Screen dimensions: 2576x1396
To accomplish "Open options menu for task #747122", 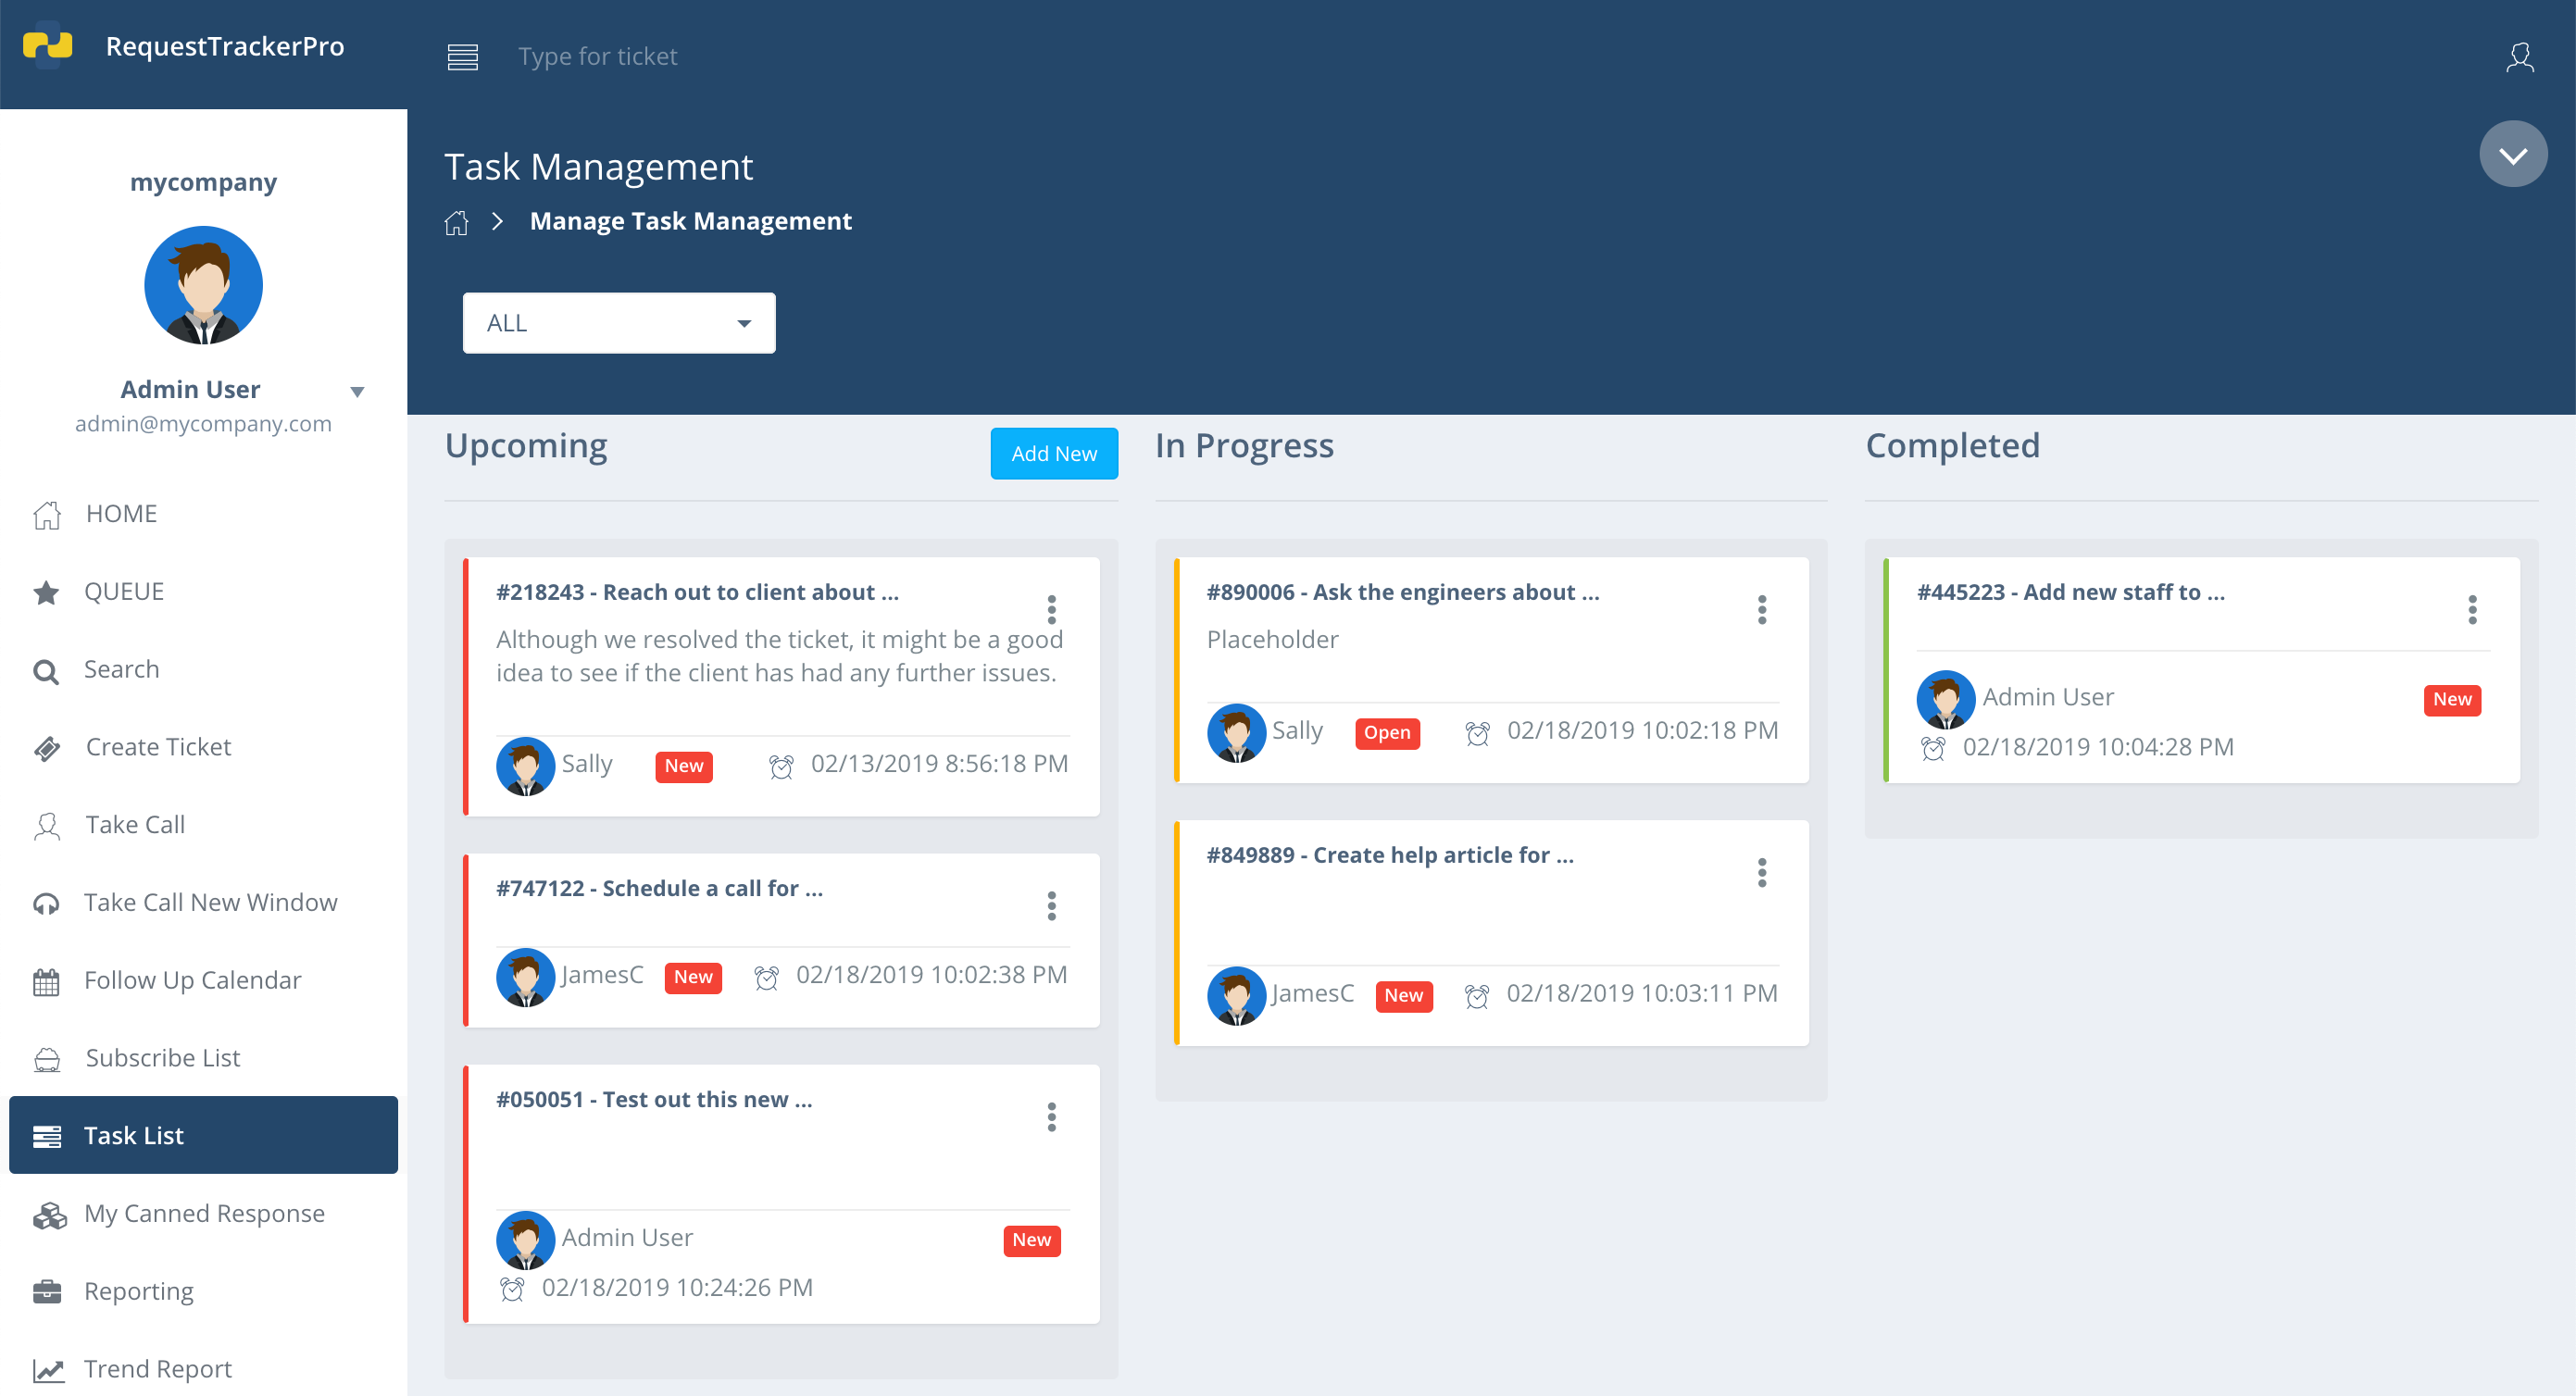I will (1051, 905).
